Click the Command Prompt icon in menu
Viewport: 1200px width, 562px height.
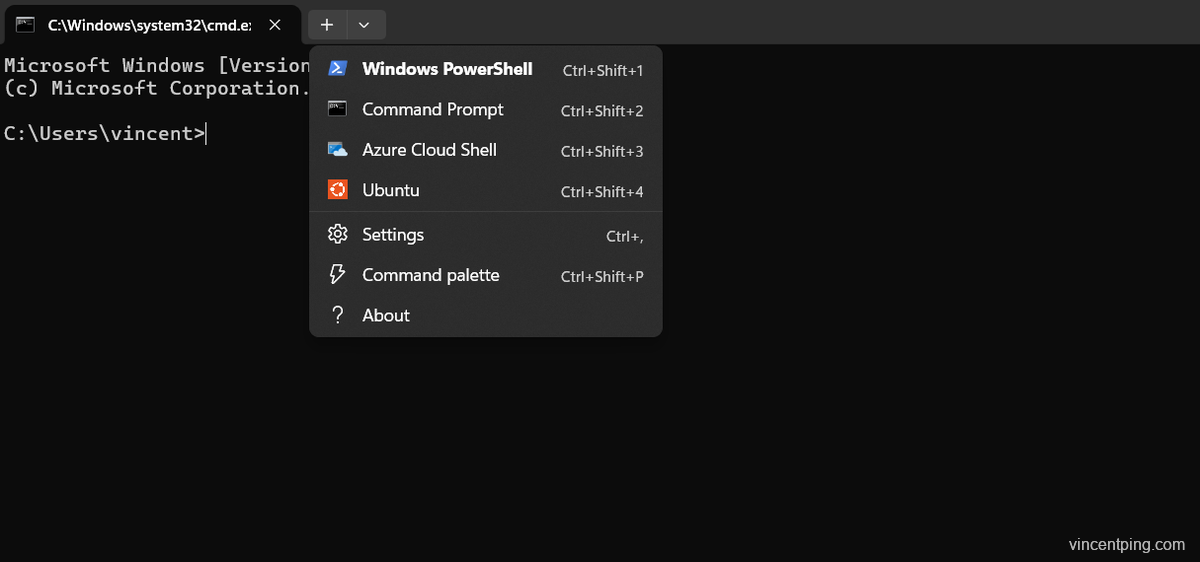[x=338, y=109]
